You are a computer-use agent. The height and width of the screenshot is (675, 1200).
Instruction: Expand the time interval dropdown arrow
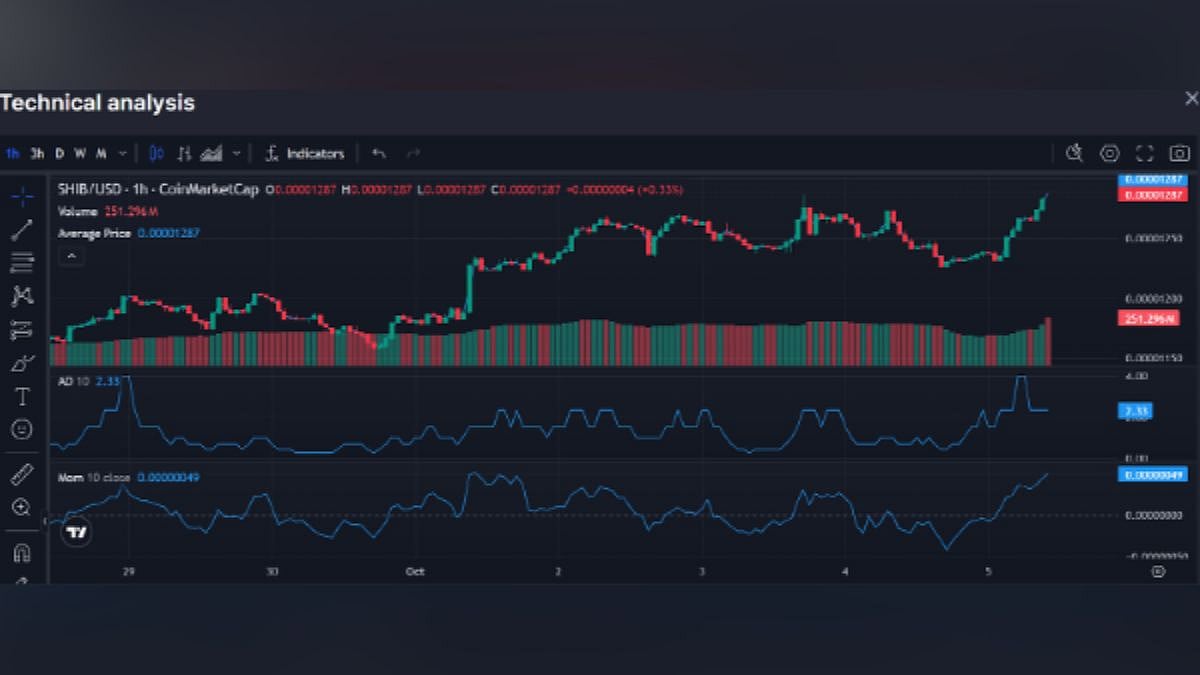123,154
